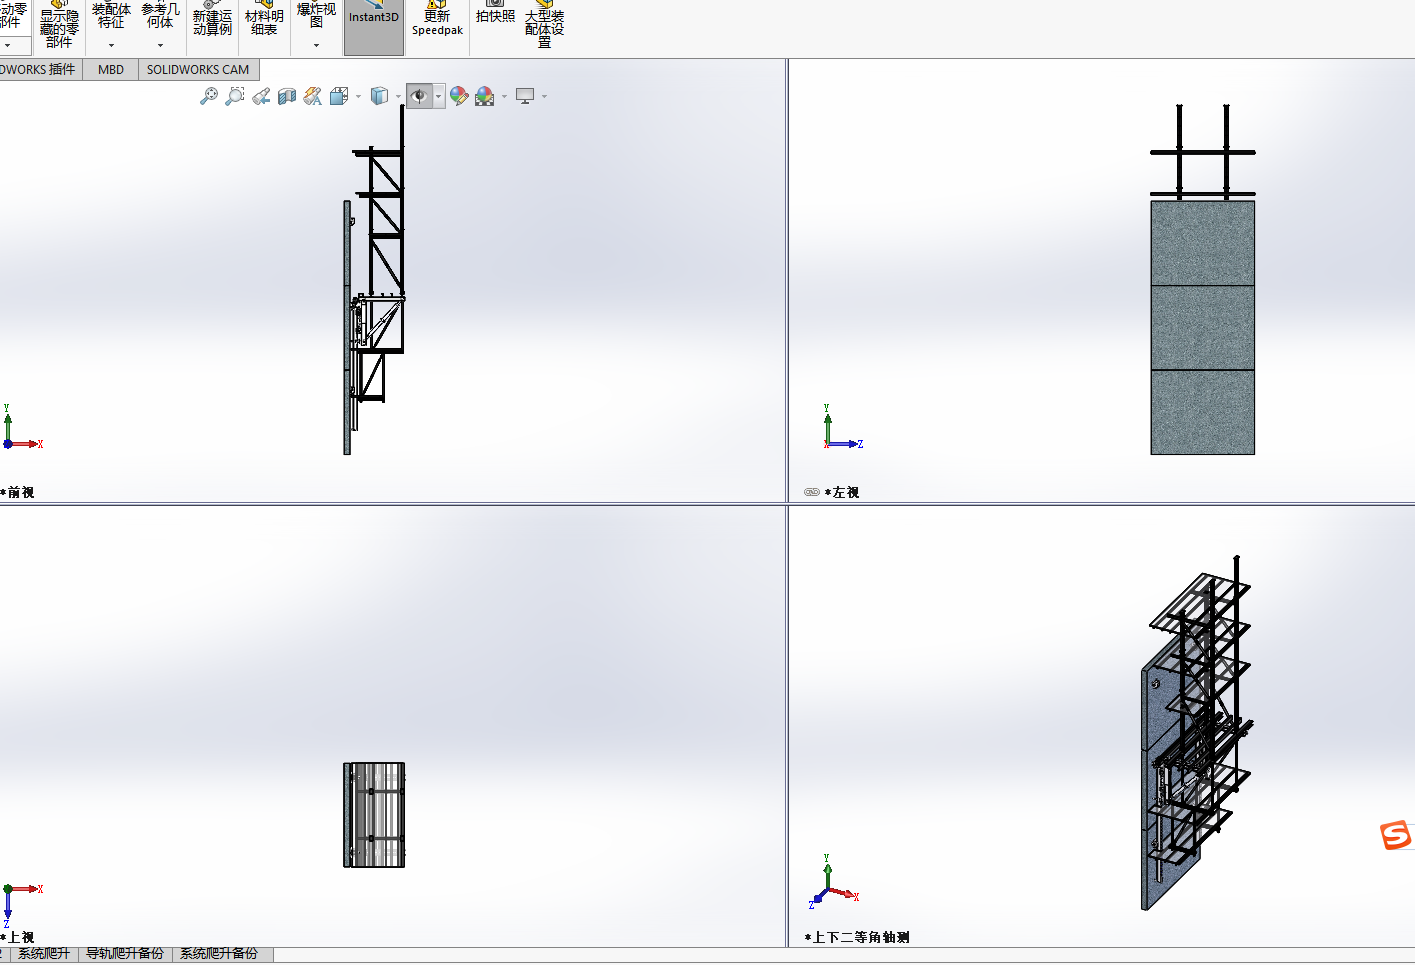Click the scaffold model in the front view
This screenshot has height=965, width=1415.
[374, 280]
